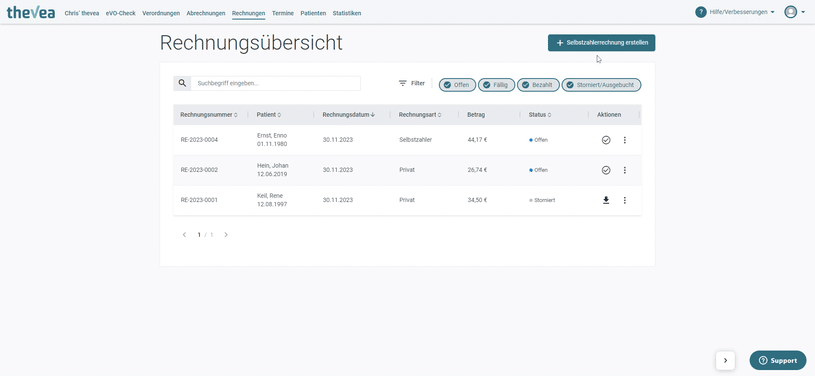Click the amount 34,50 €
Screen dimensions: 815x376
pyautogui.click(x=477, y=200)
